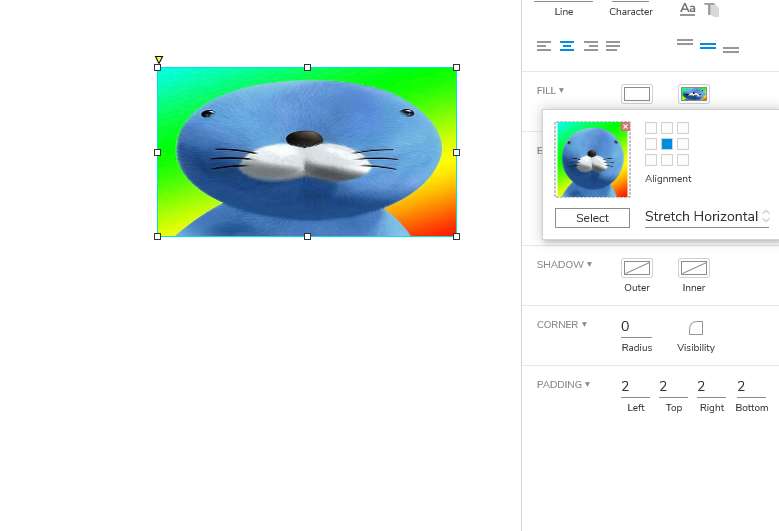Select middle-right image alignment
779x531 pixels.
pyautogui.click(x=683, y=144)
